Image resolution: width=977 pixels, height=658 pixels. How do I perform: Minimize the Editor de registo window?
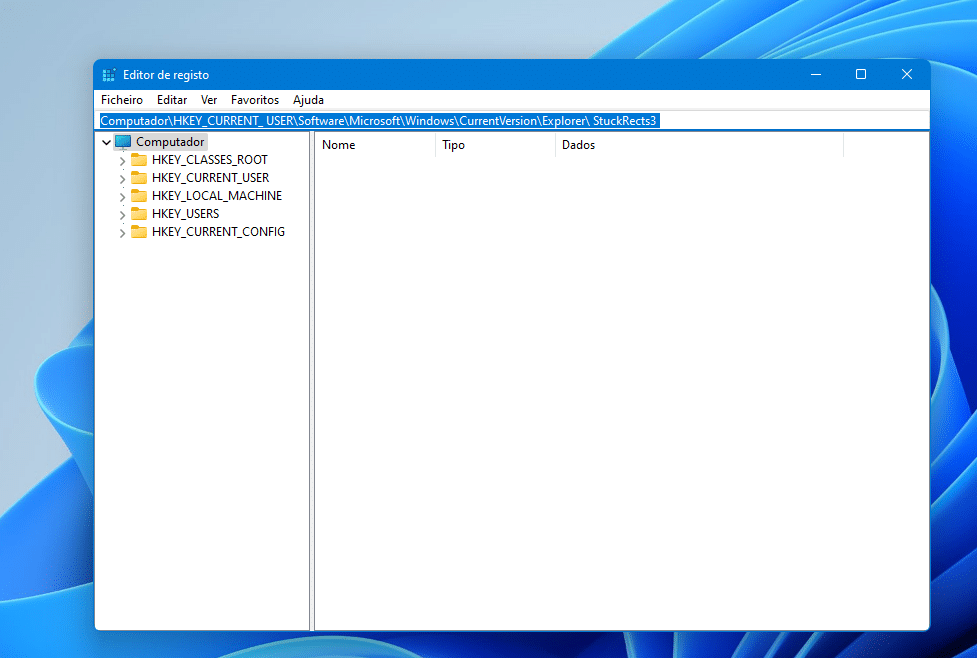816,75
